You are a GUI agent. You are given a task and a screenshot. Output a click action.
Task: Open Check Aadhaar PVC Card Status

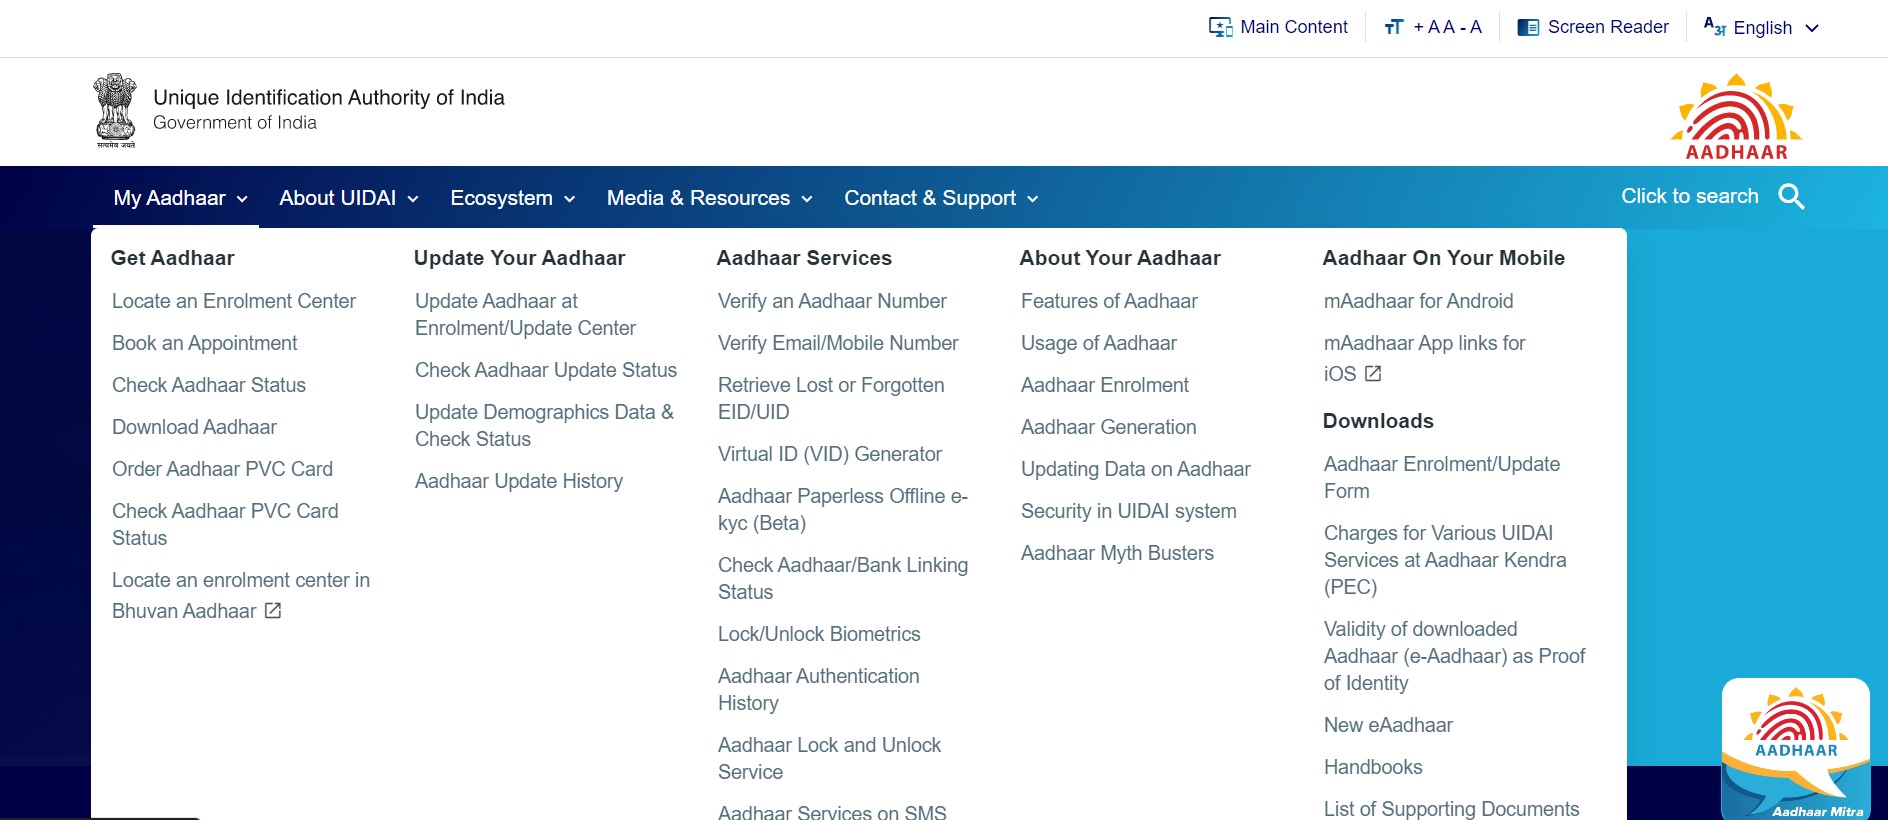pos(225,524)
